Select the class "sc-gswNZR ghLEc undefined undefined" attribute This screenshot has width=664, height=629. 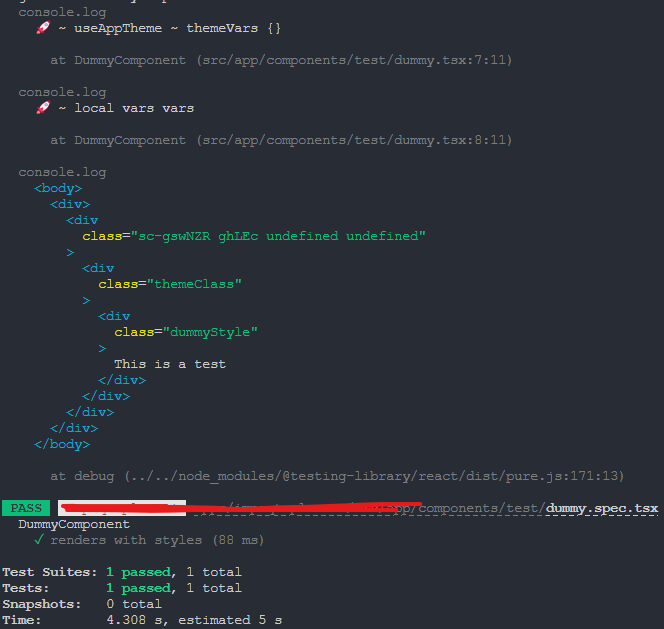click(x=254, y=236)
